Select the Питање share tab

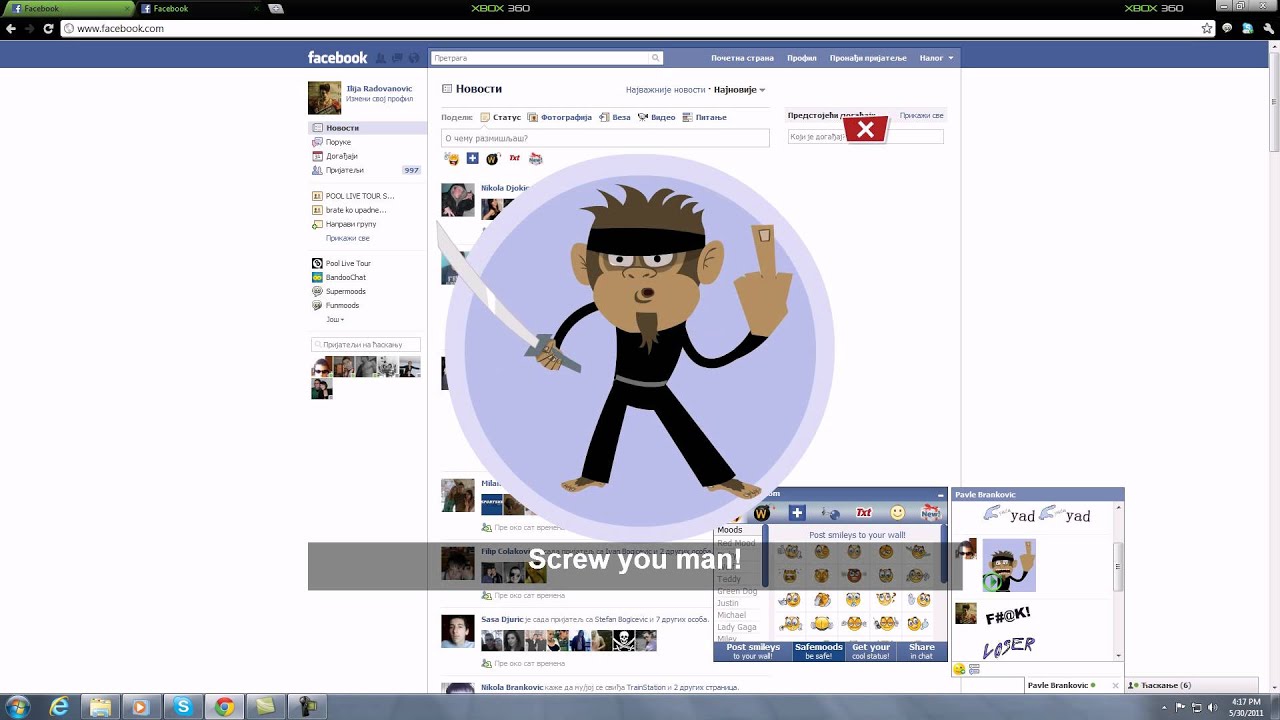(x=704, y=117)
